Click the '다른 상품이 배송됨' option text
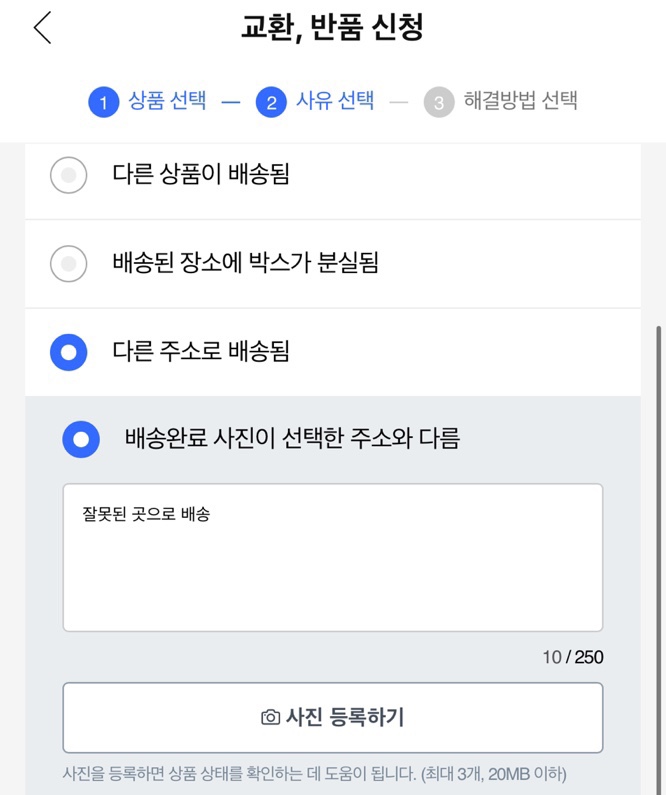 201,175
